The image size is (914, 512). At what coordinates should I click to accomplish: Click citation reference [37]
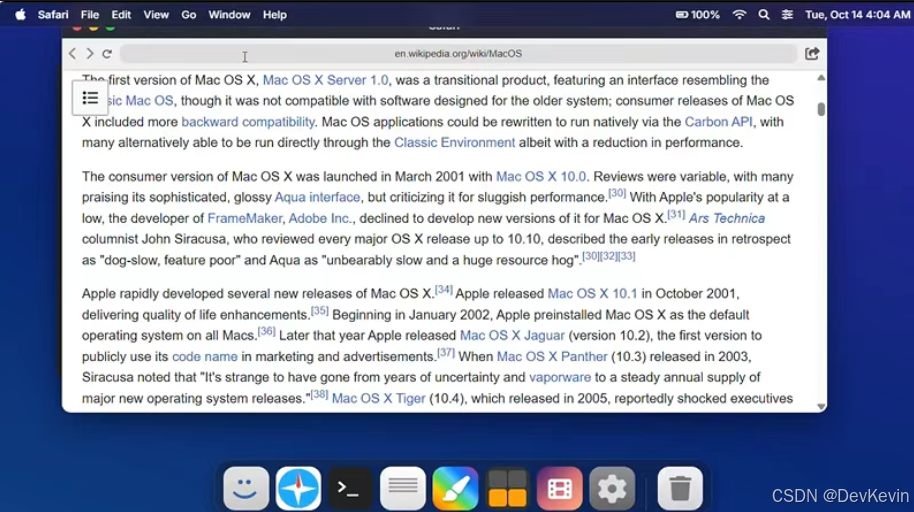click(x=446, y=352)
